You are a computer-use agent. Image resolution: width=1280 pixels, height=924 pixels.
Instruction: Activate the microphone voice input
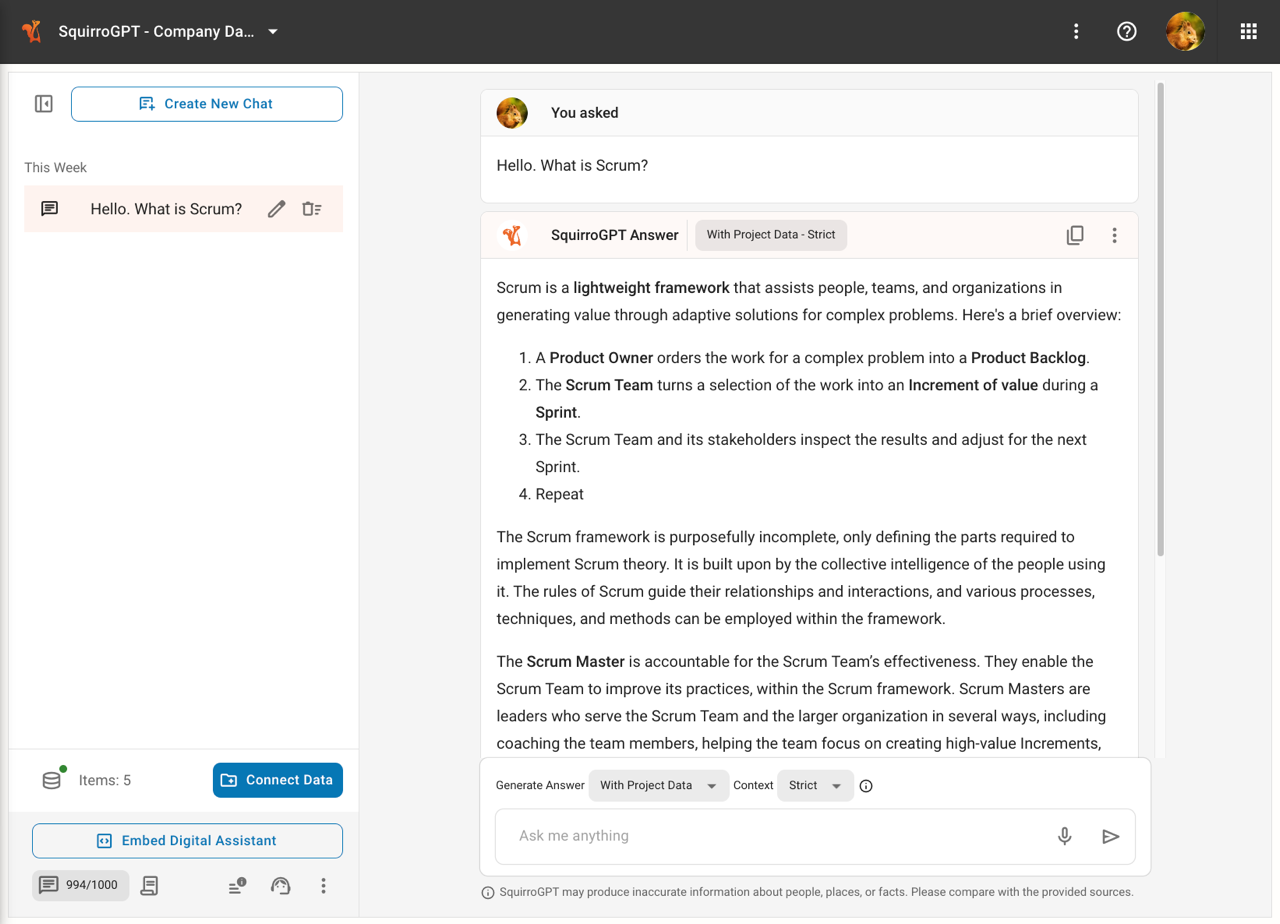point(1065,836)
